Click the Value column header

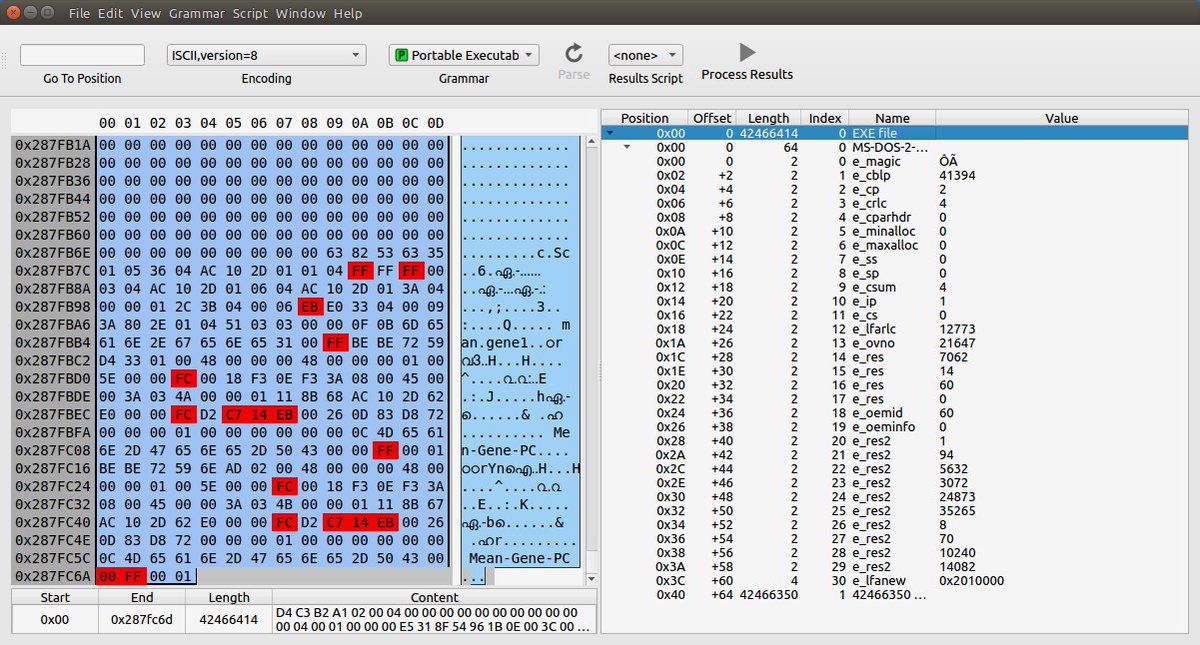1061,118
